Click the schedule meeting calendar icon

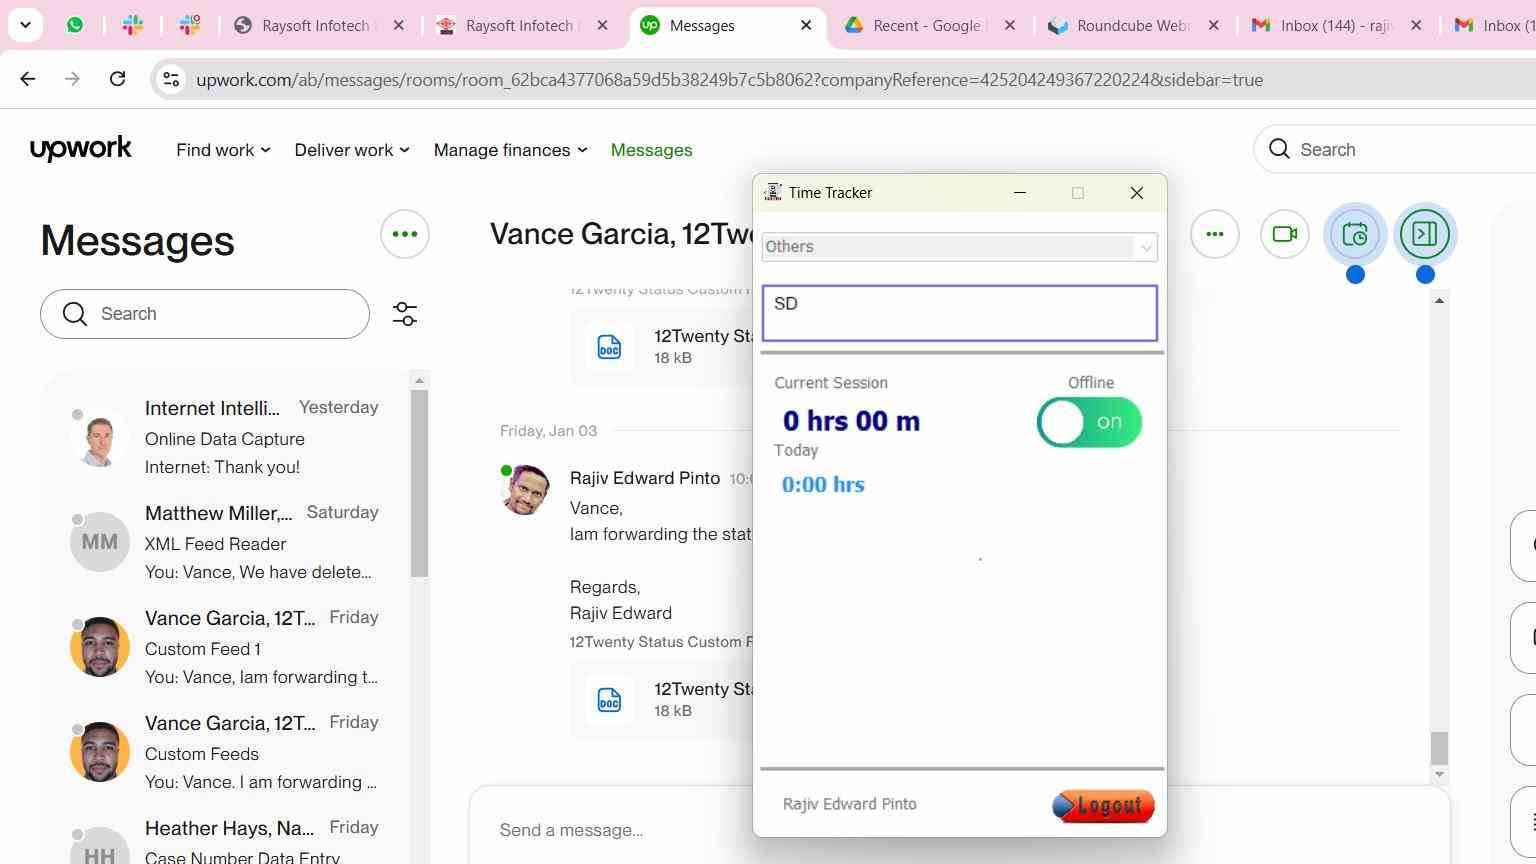pos(1355,234)
